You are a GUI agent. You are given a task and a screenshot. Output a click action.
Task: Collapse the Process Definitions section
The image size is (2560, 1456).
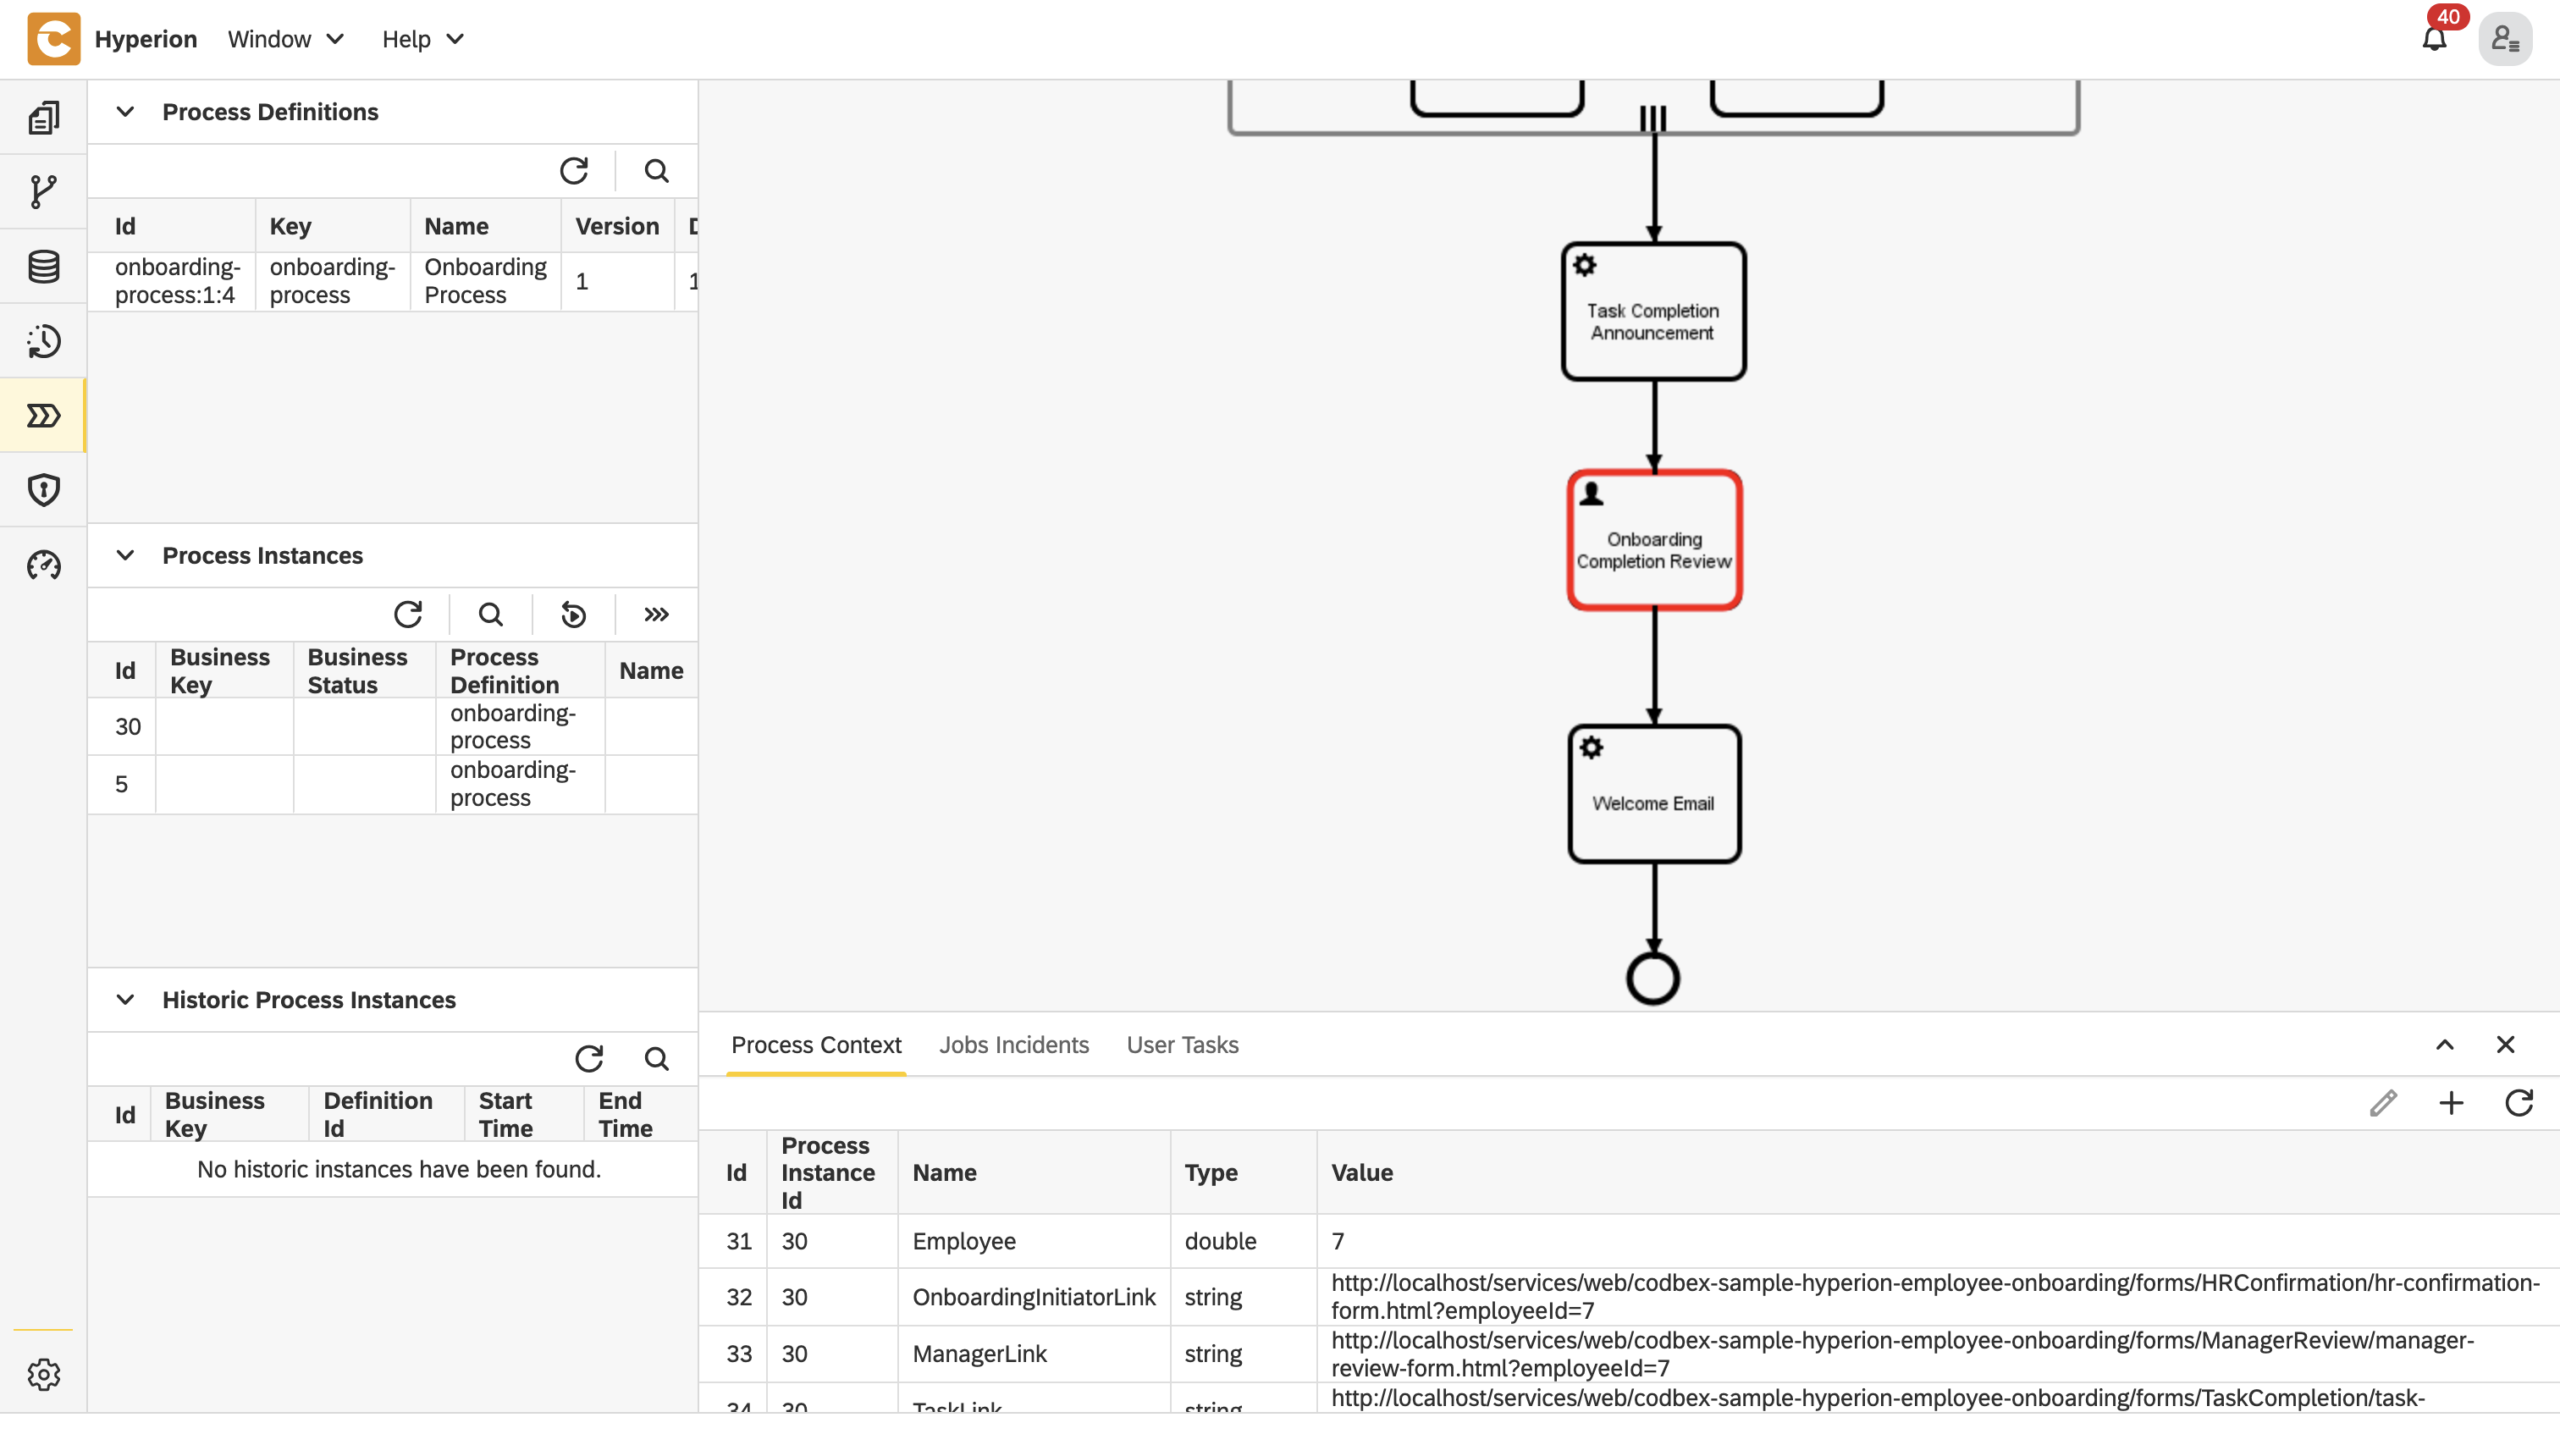[125, 111]
